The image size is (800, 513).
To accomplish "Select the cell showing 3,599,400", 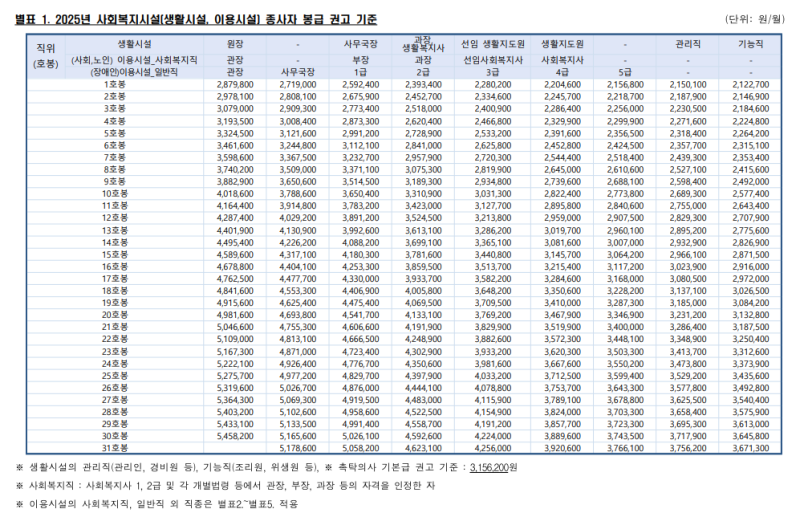I will pyautogui.click(x=625, y=376).
